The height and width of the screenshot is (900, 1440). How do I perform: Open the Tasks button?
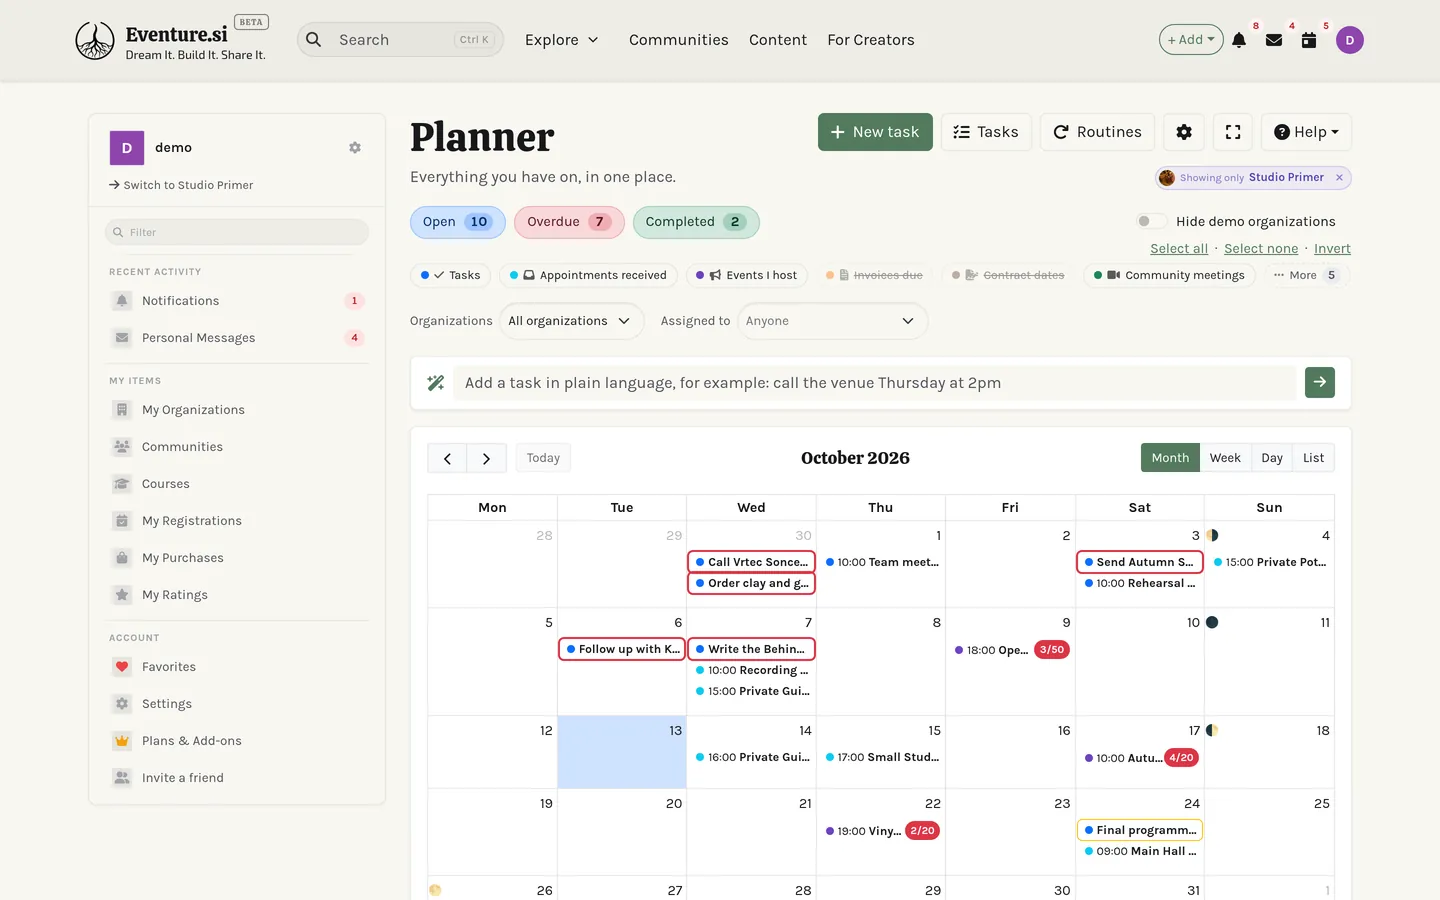click(986, 132)
